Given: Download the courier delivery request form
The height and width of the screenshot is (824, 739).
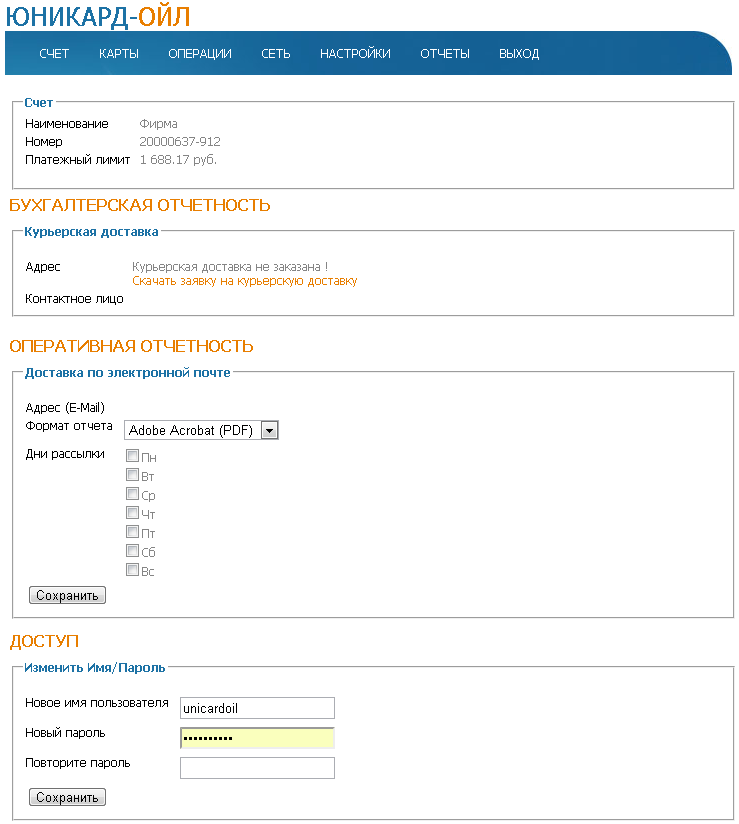Looking at the screenshot, I should [244, 281].
